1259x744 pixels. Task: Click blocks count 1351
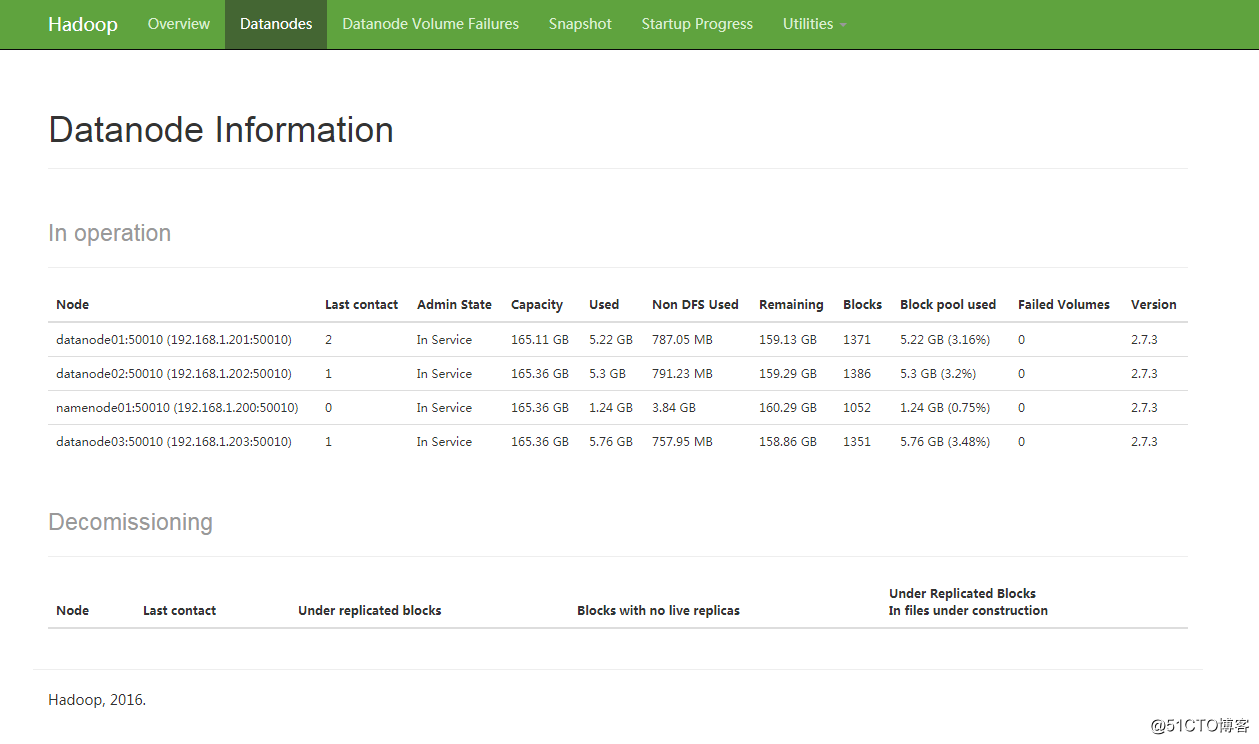click(857, 442)
